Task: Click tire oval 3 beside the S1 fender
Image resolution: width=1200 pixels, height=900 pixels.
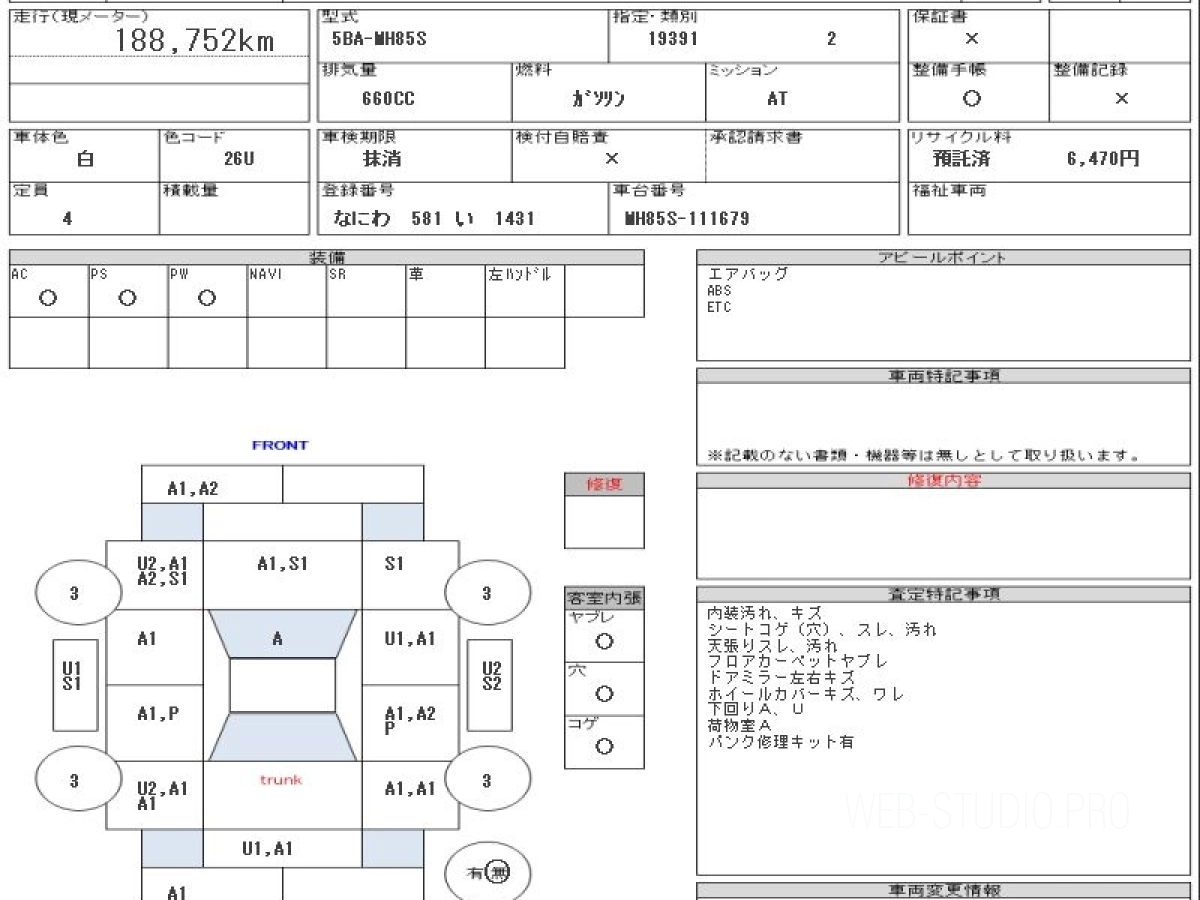Action: [x=487, y=594]
